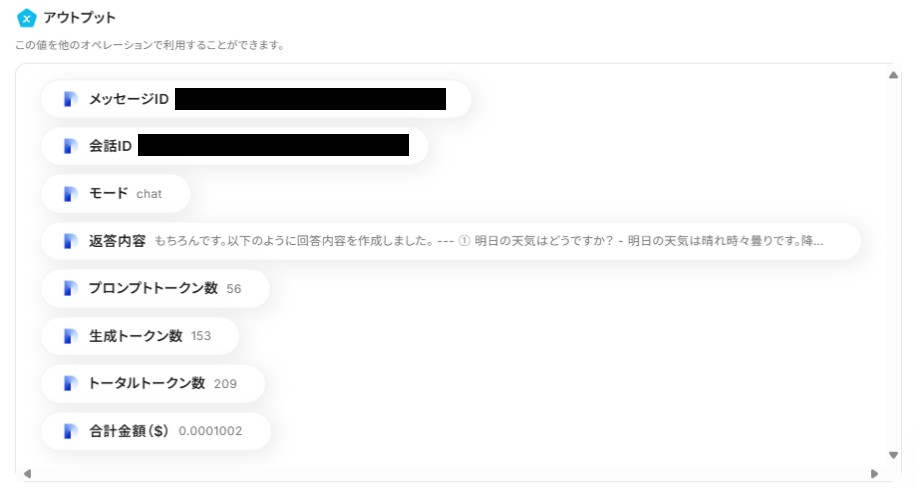Choose the プロンプトトークン数 56 chip

tap(156, 288)
